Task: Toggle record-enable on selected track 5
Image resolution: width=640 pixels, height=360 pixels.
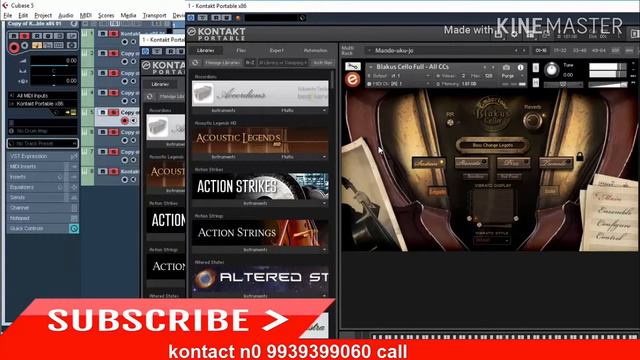Action: pos(124,121)
